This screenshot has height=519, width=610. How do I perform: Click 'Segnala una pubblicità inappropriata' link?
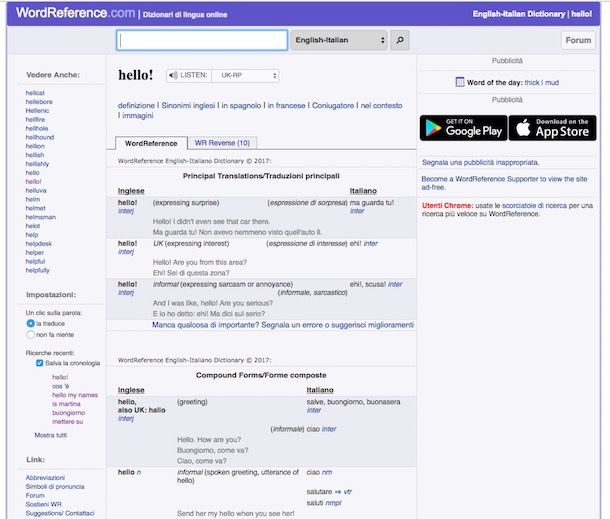[480, 162]
